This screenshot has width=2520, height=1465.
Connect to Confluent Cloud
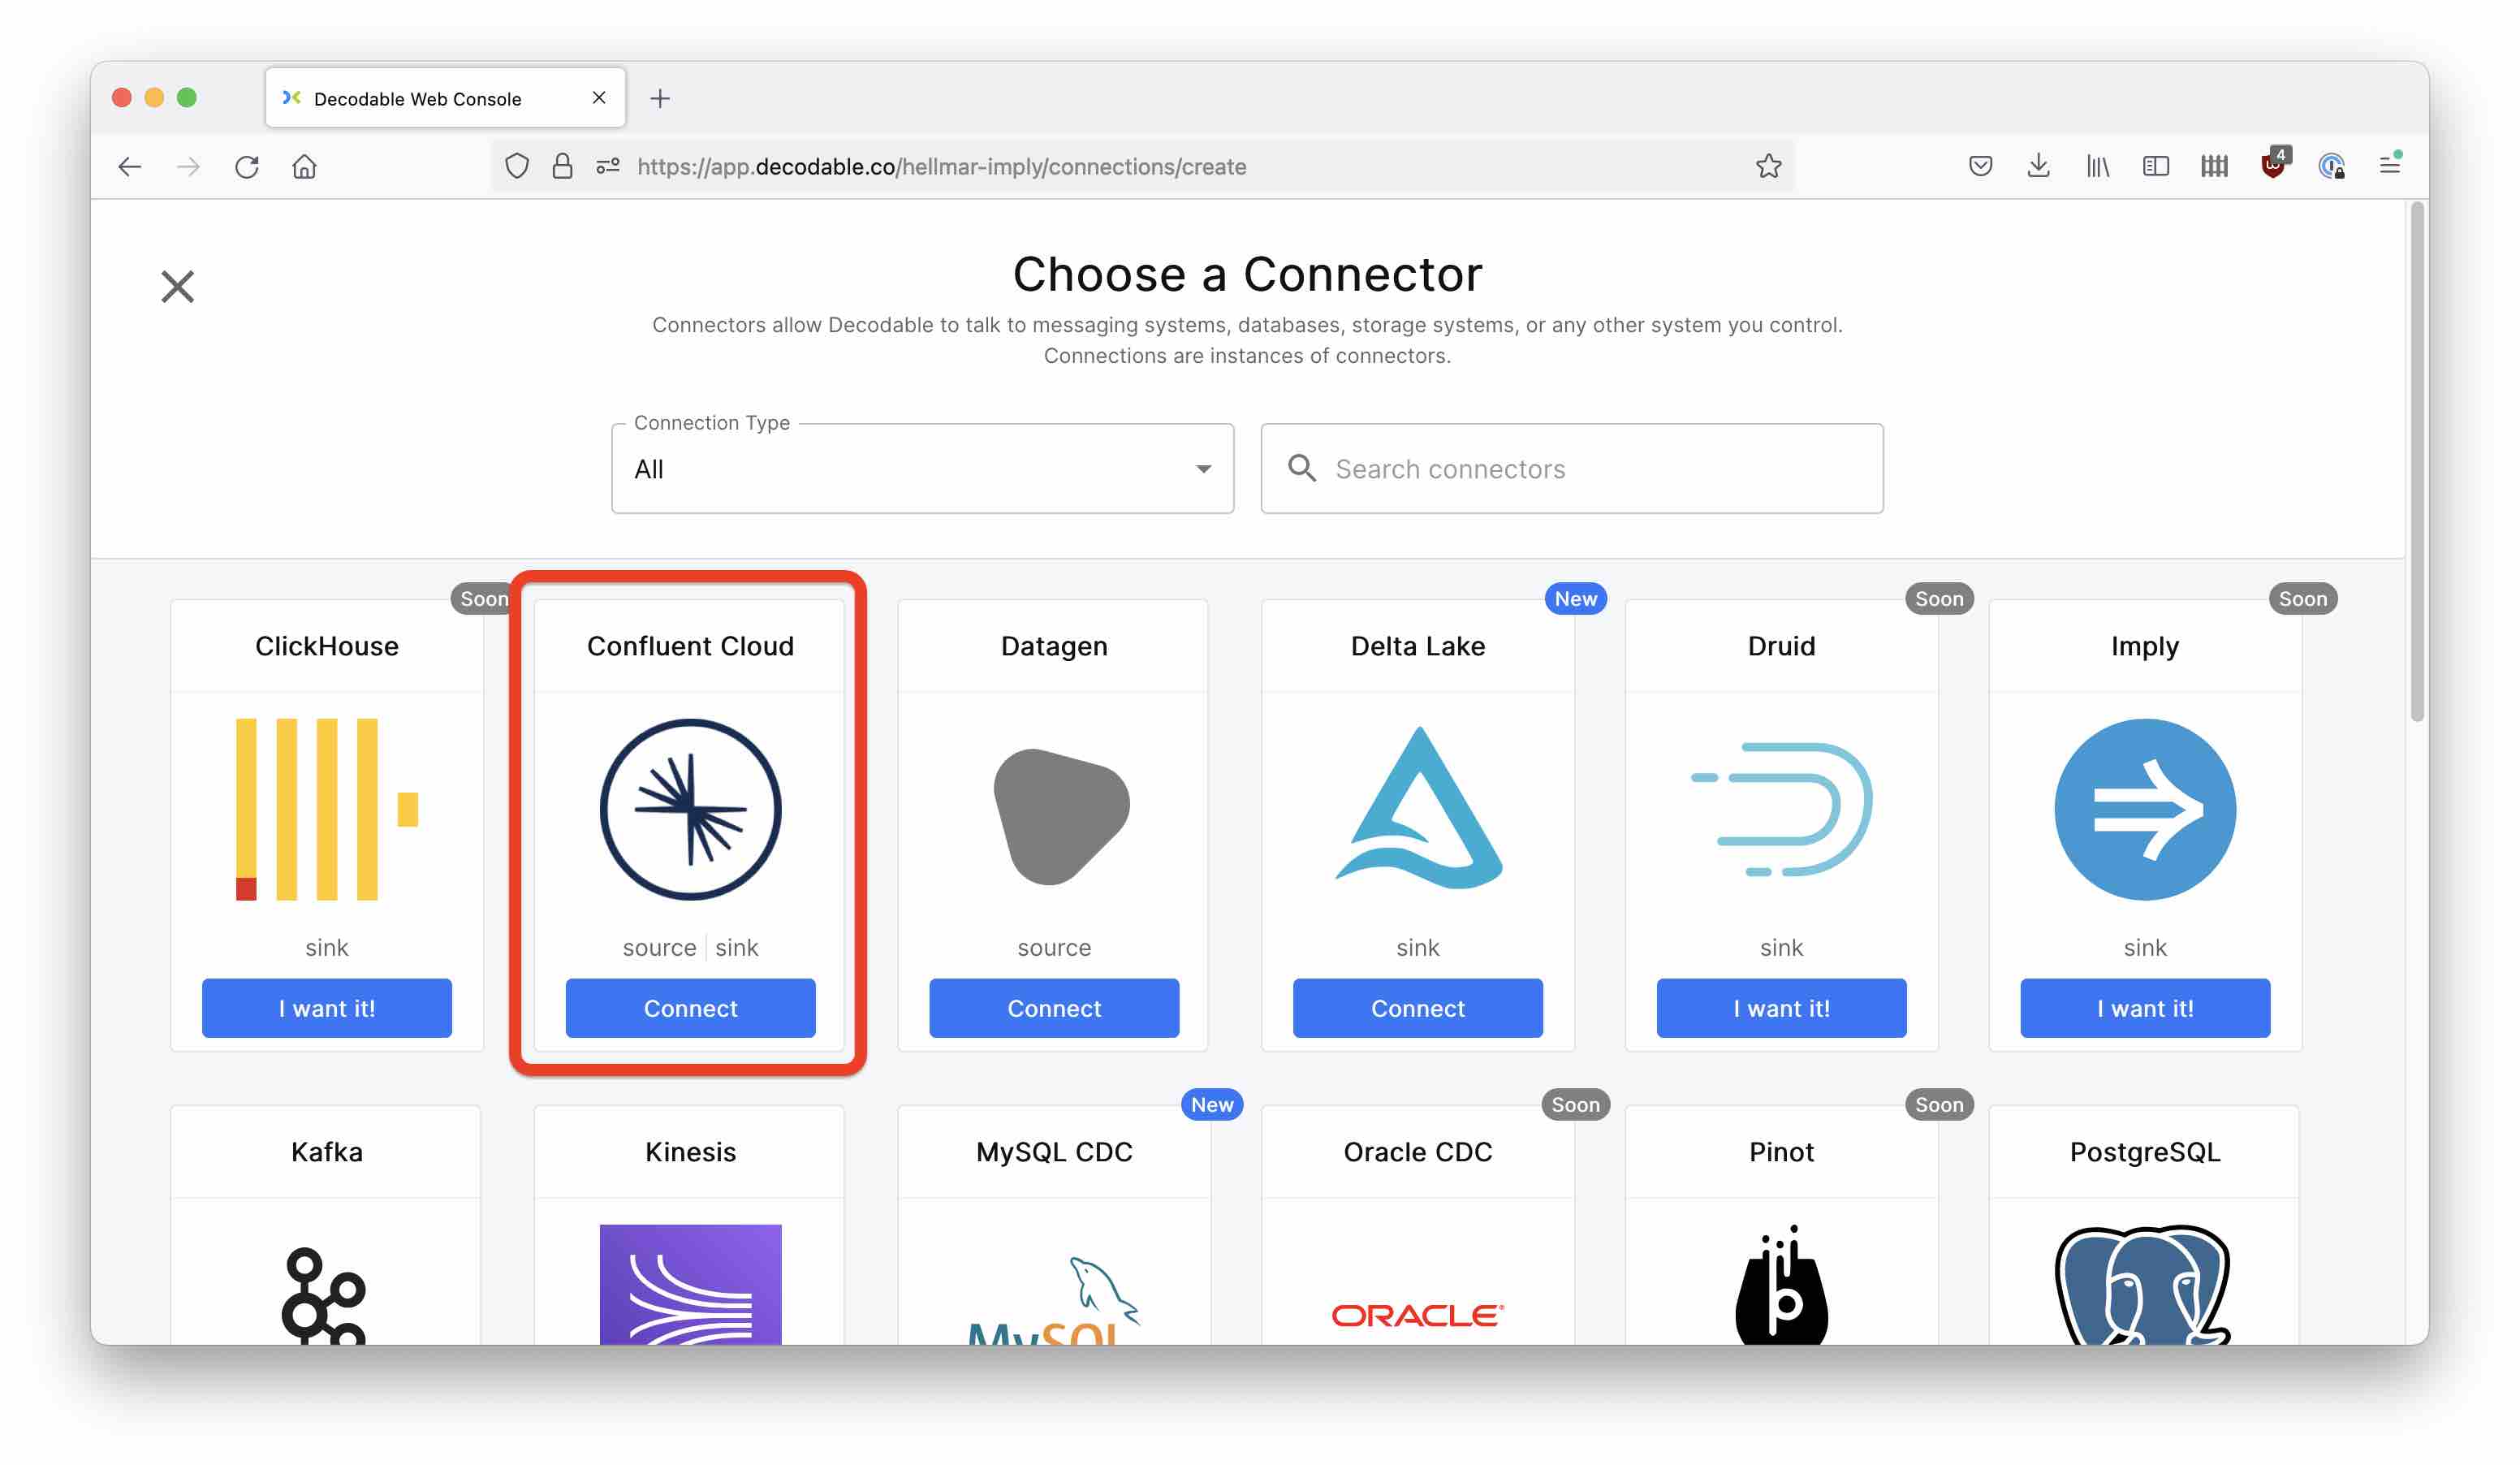coord(690,1008)
